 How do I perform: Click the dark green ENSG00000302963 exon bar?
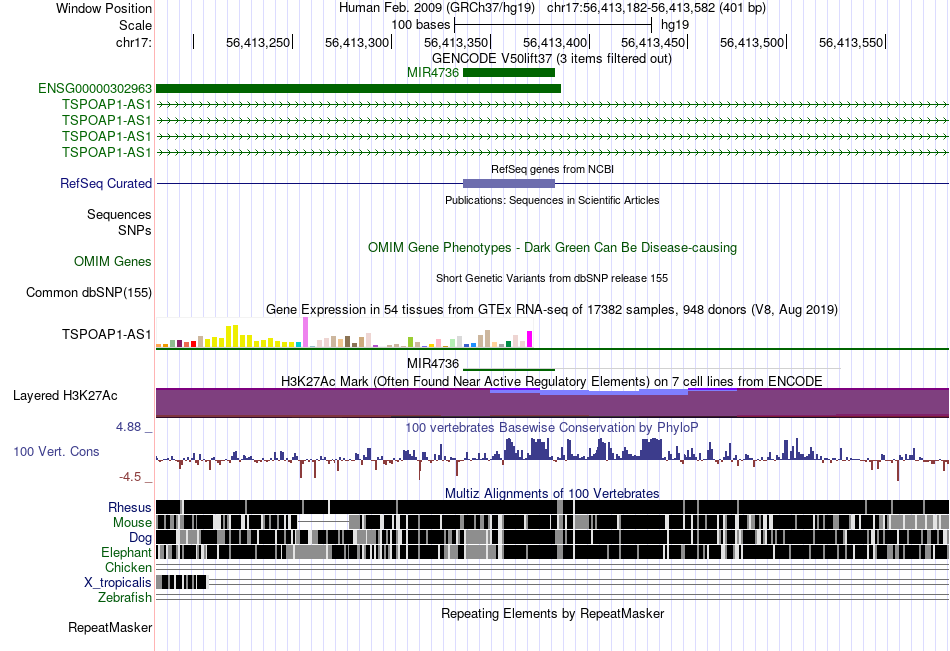click(x=358, y=88)
